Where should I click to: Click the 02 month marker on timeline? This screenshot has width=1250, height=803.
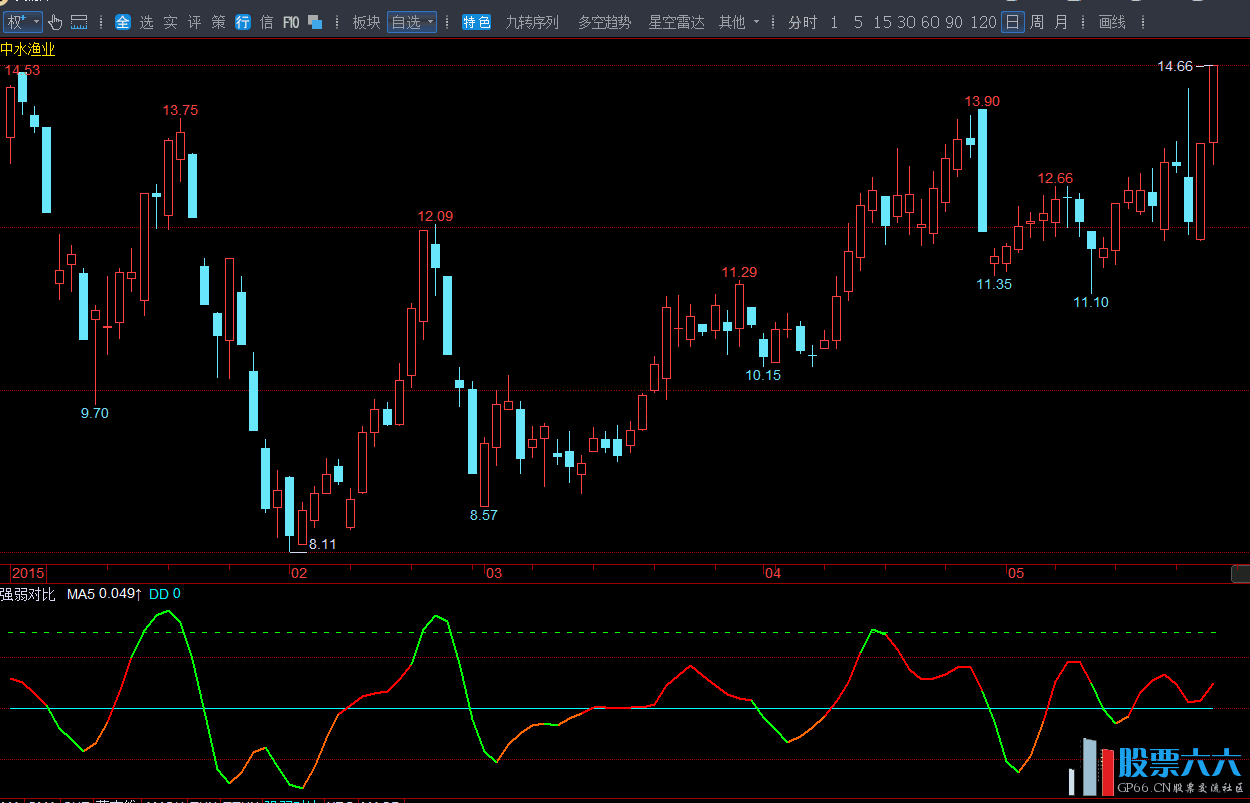(x=298, y=574)
